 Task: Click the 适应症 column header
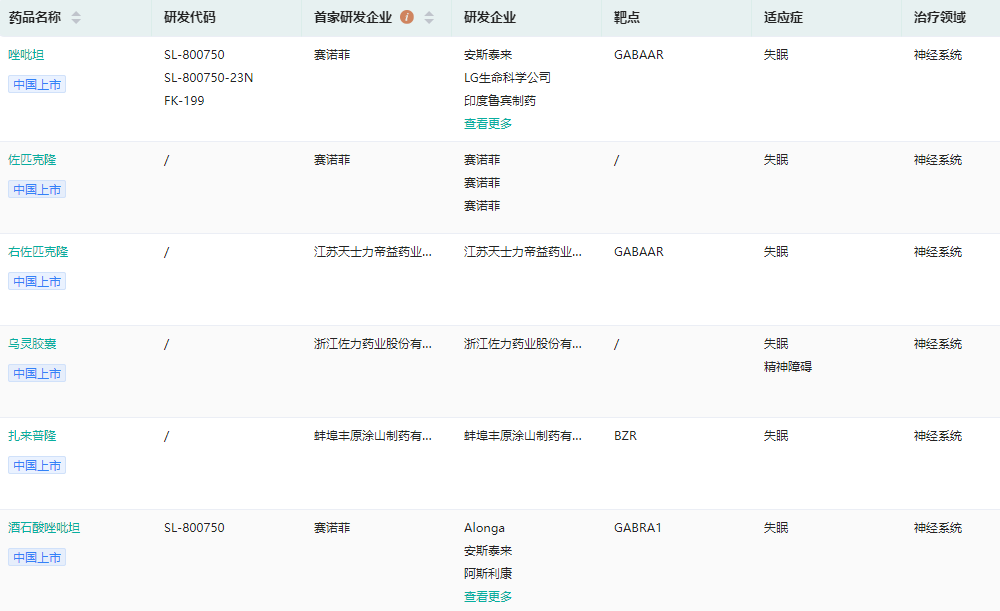tap(782, 18)
